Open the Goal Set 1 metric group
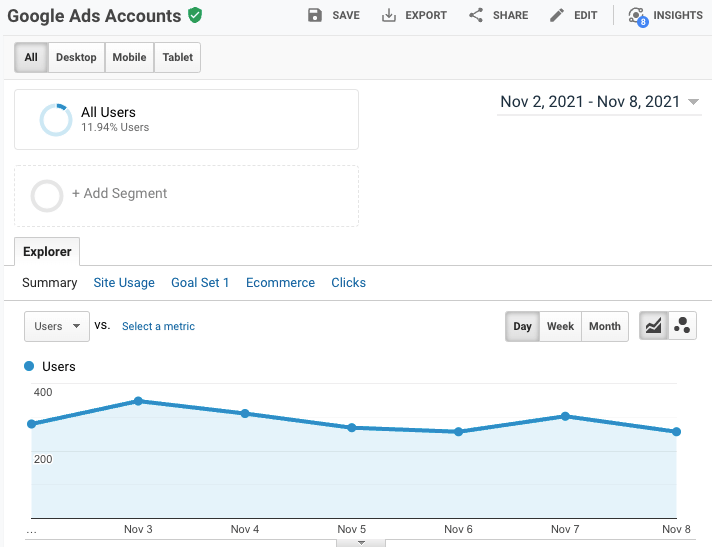The image size is (712, 547). (200, 282)
